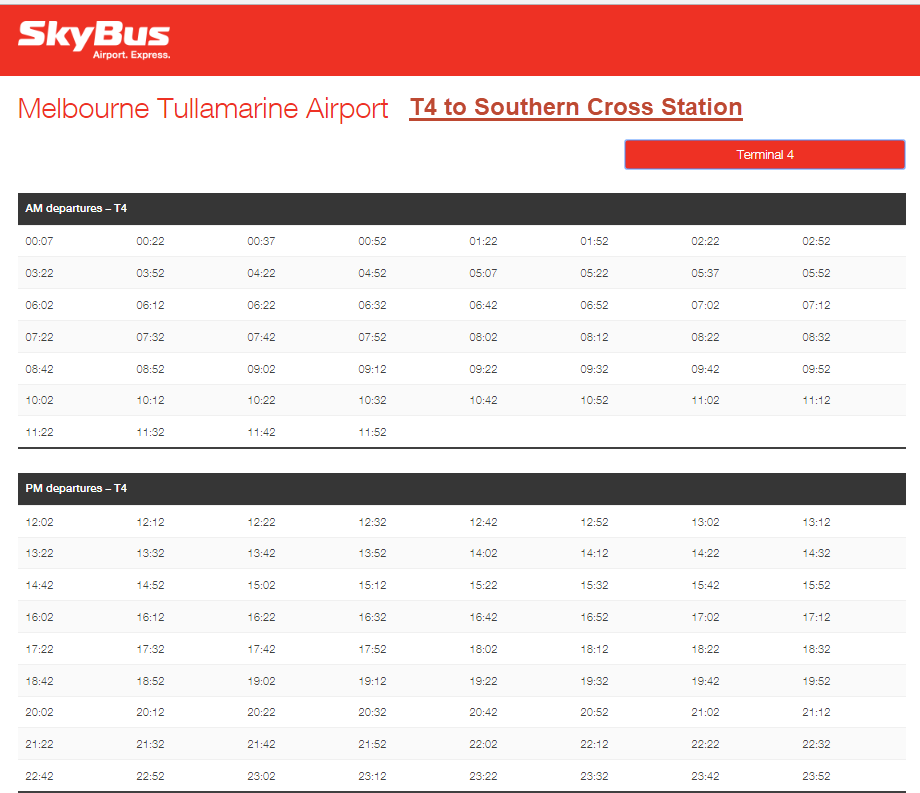The height and width of the screenshot is (793, 920).
Task: Open the T4 to Southern Cross Station link
Action: pos(576,108)
